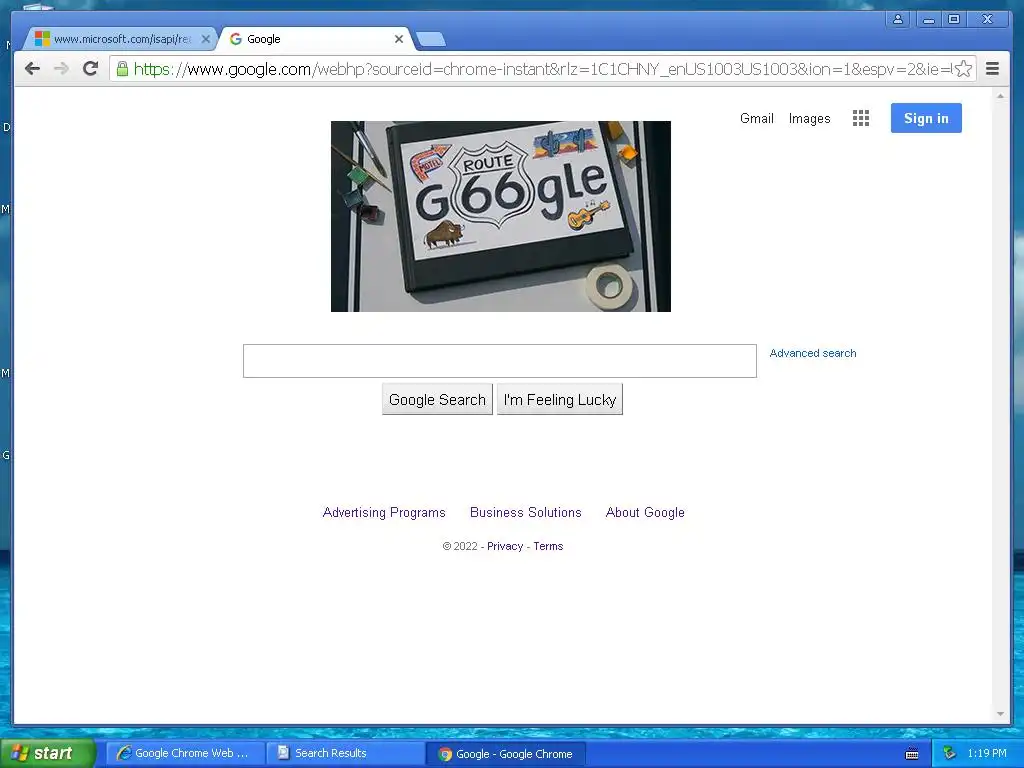The width and height of the screenshot is (1024, 768).
Task: Open the Google apps grid
Action: 861,118
